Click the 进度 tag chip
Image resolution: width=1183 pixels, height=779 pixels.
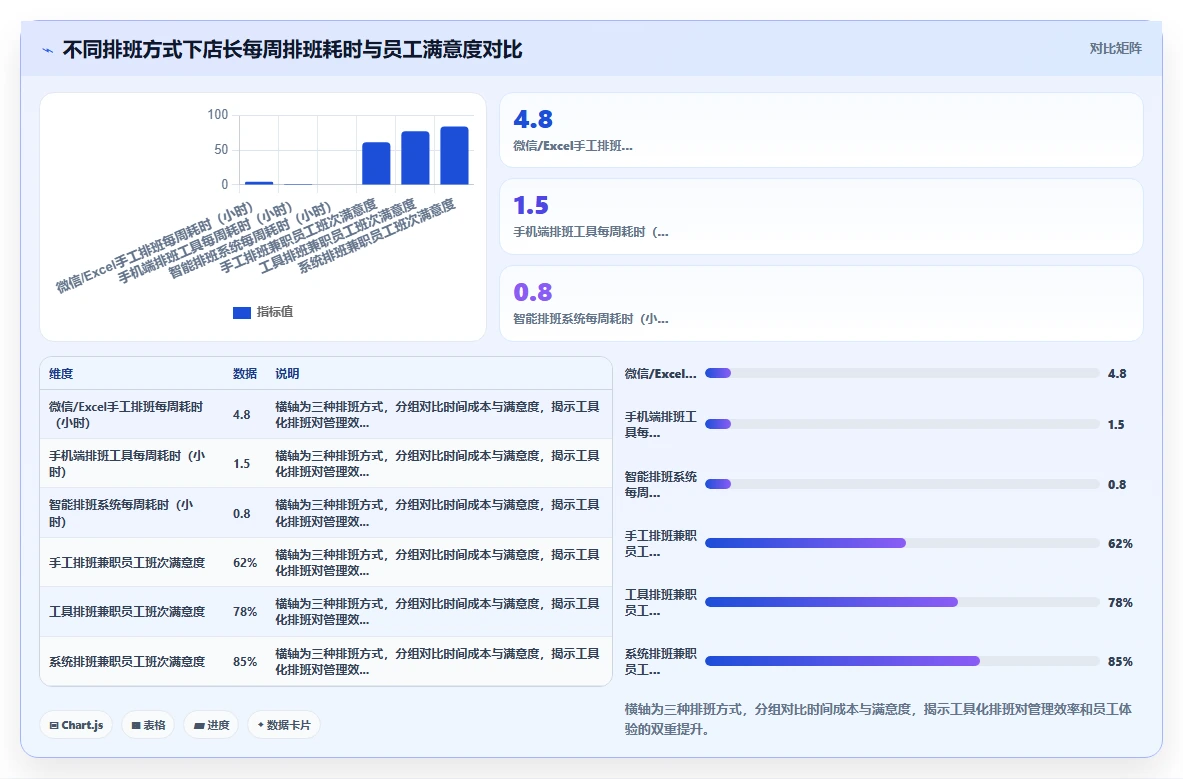pyautogui.click(x=211, y=725)
